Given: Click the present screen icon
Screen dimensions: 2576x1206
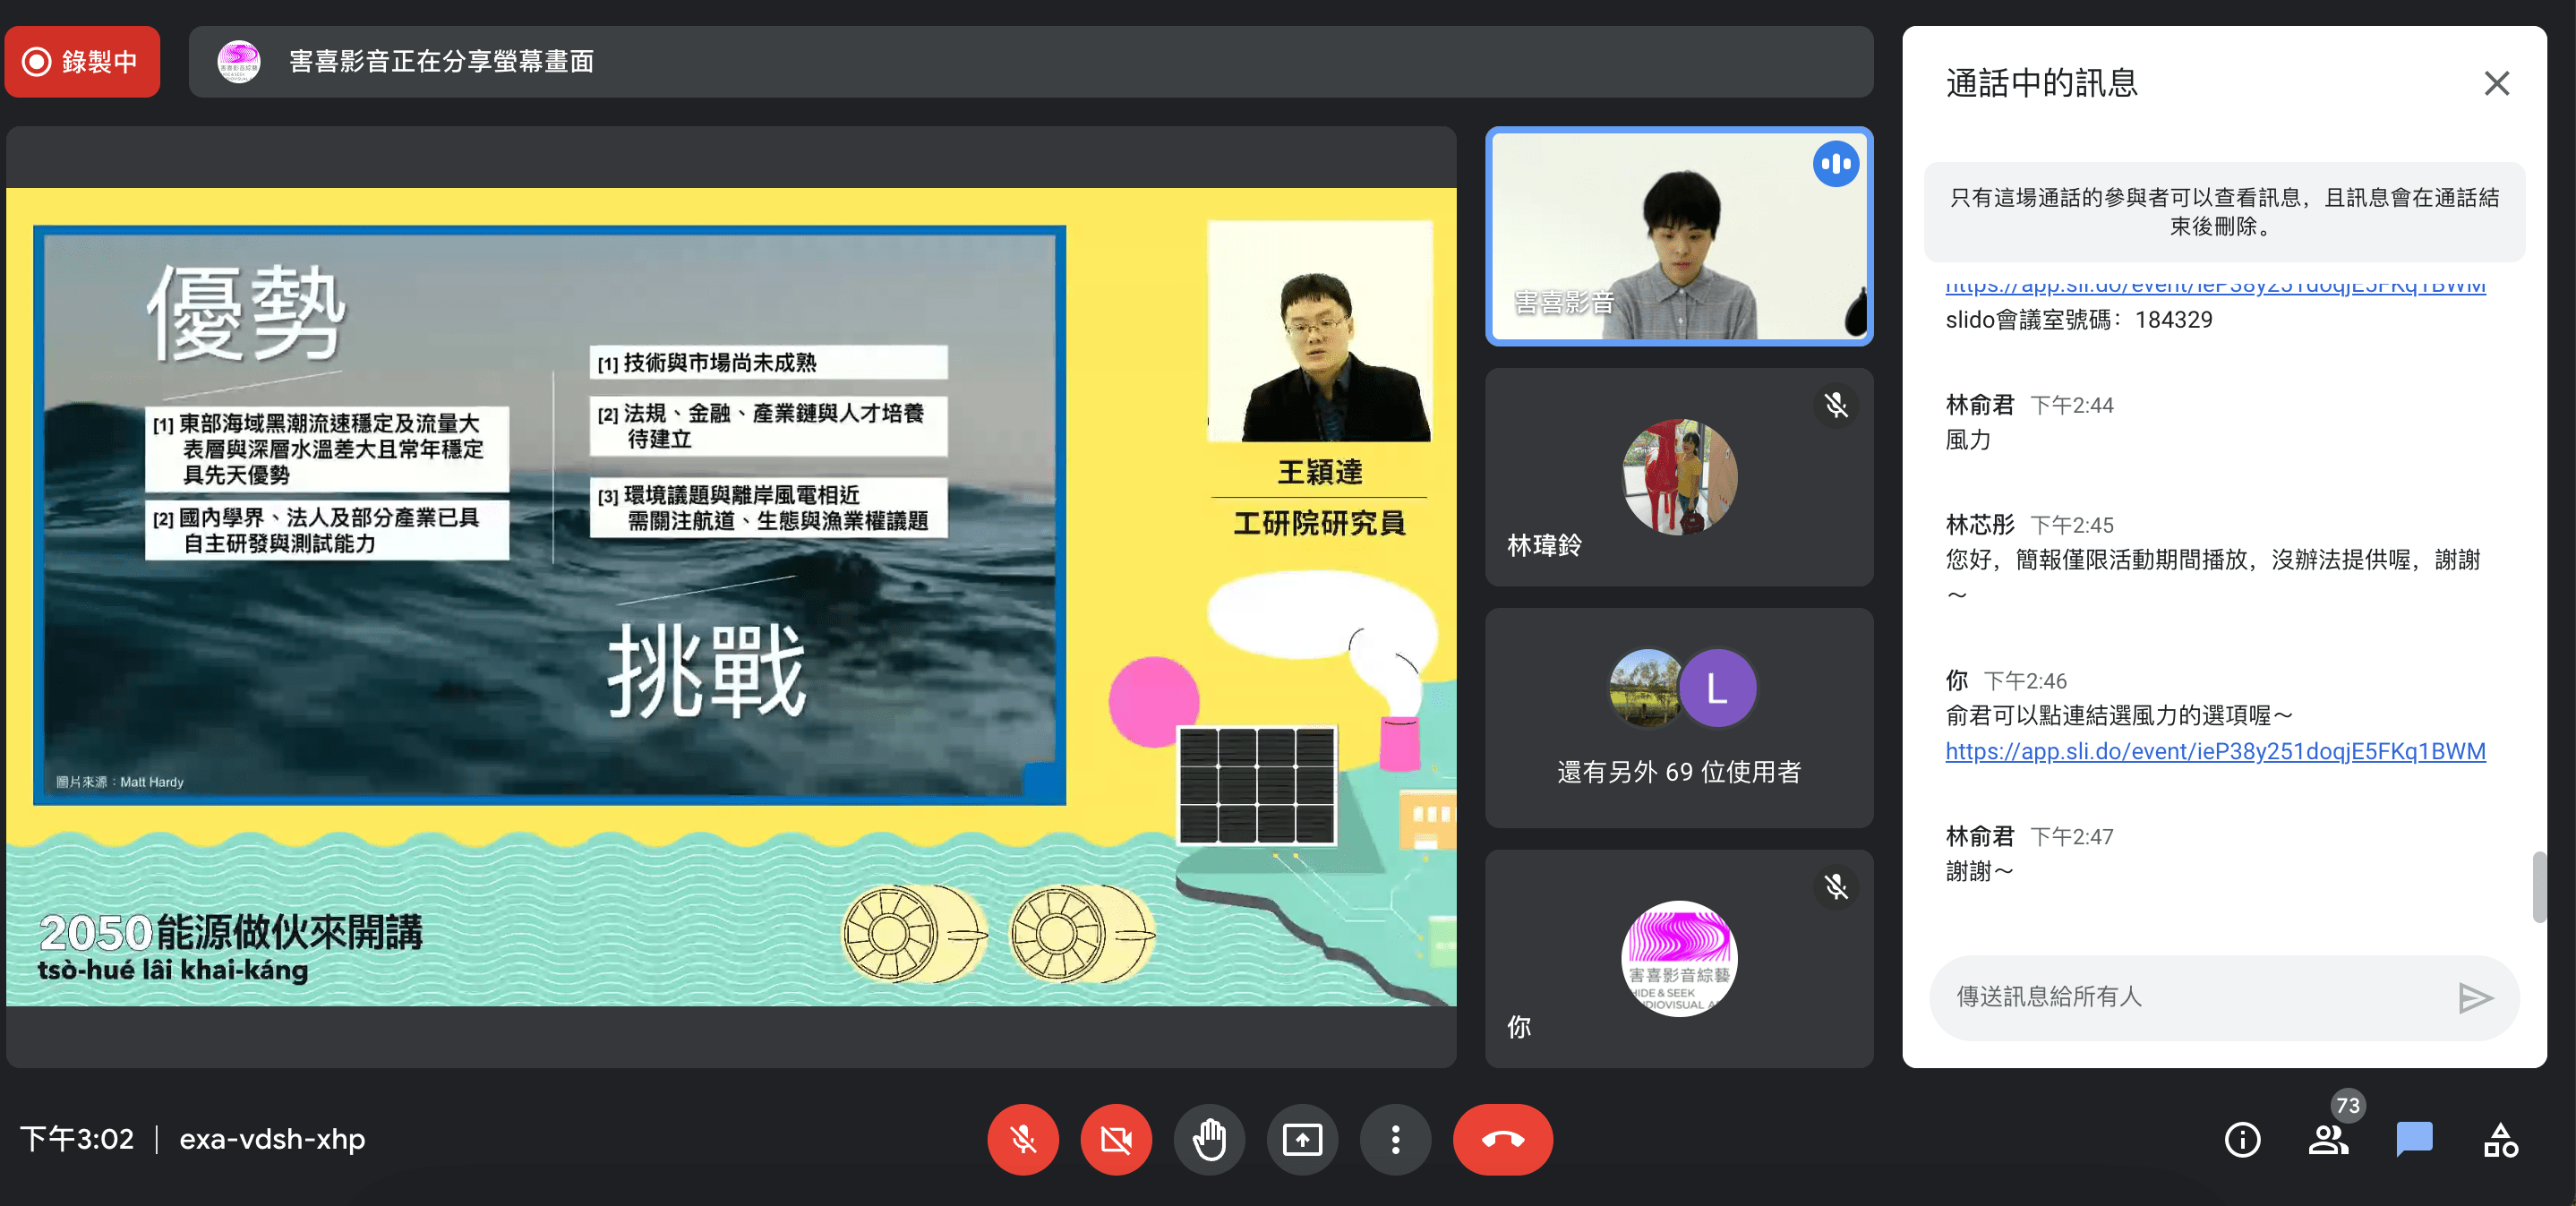Looking at the screenshot, I should click(x=1301, y=1139).
